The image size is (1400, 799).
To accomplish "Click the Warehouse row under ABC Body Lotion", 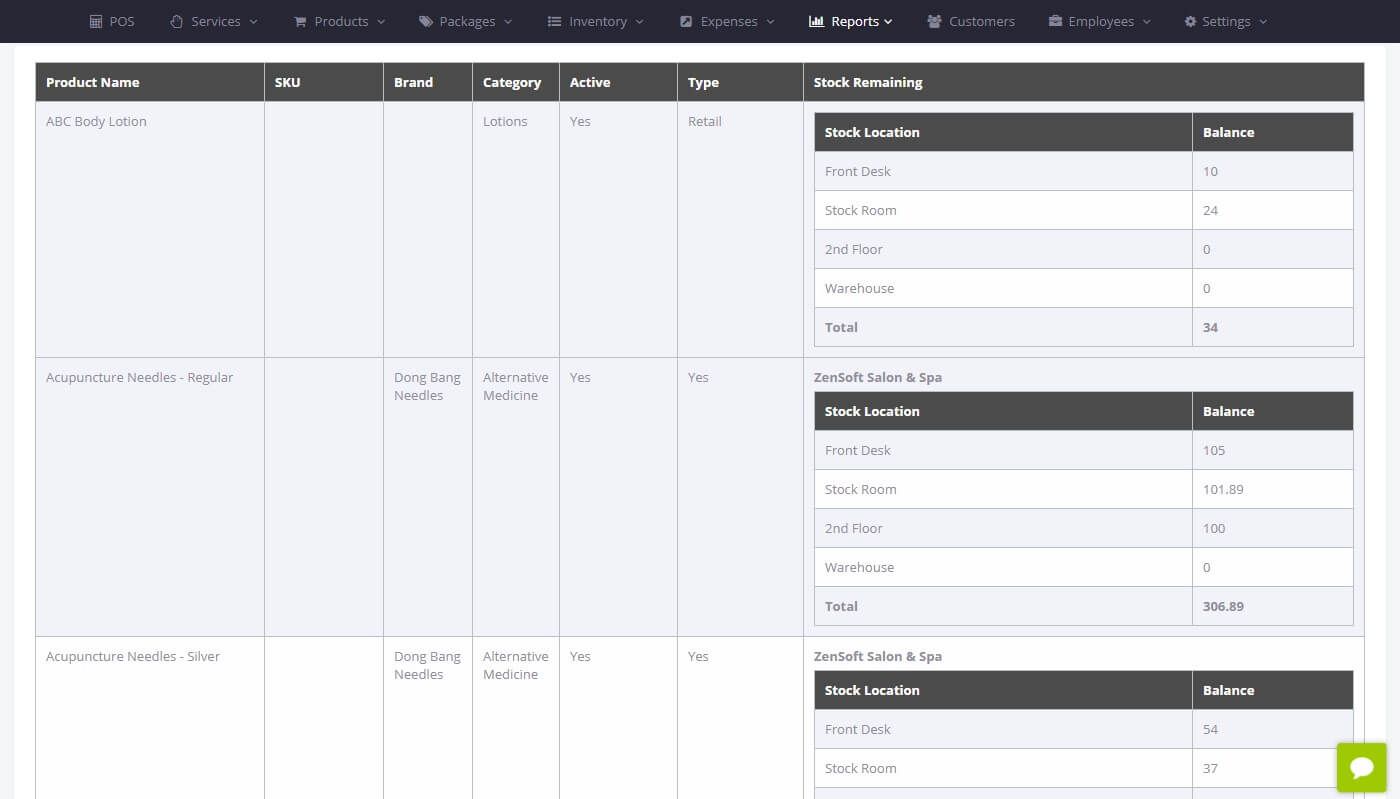I will coord(1084,288).
